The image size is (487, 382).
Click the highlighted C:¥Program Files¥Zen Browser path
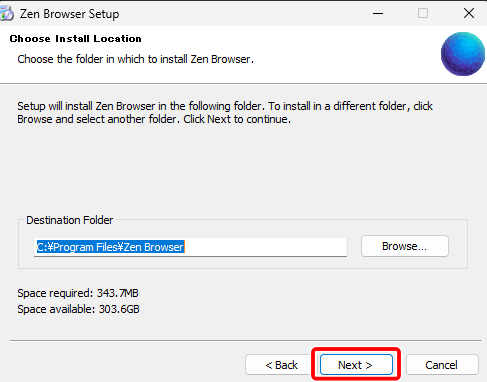110,247
